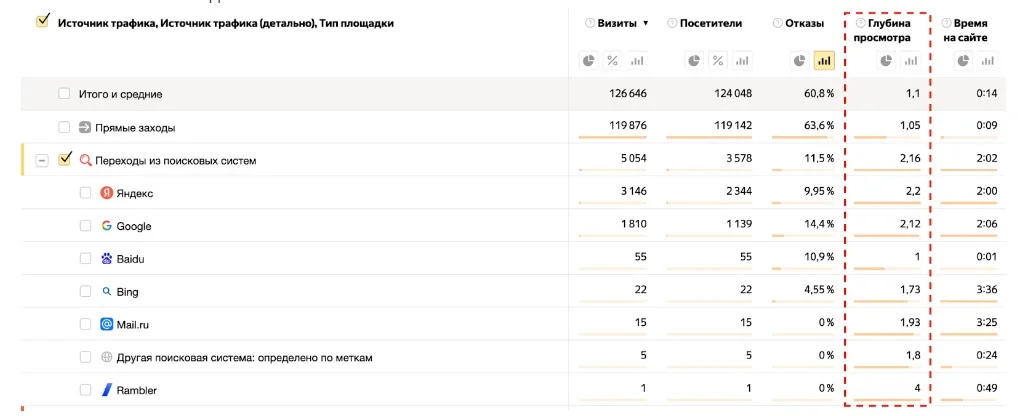Click globe icon of Другая поисковая система

pyautogui.click(x=106, y=357)
